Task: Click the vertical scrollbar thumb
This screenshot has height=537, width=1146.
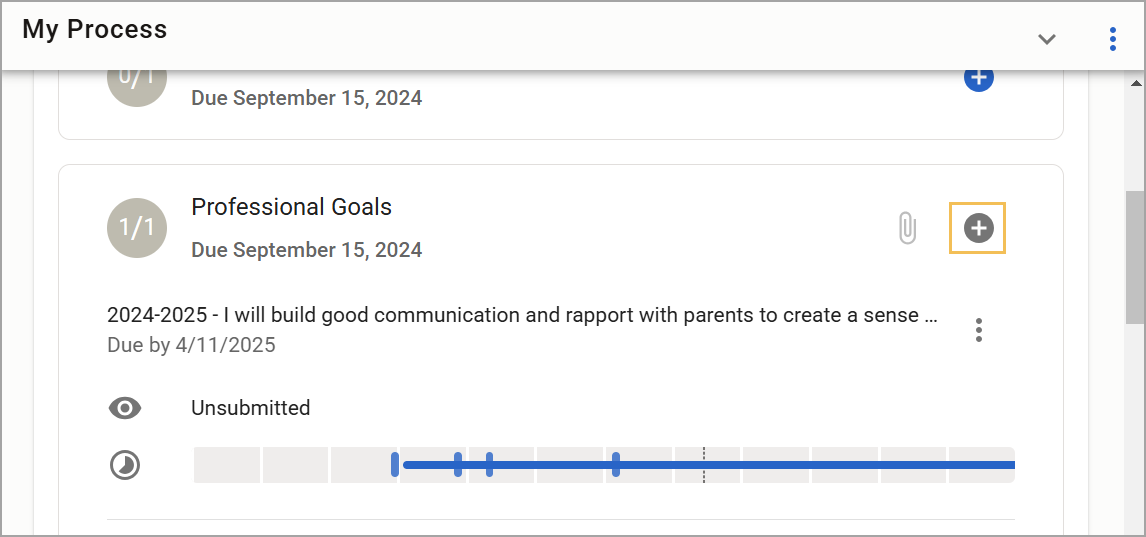Action: [1136, 256]
